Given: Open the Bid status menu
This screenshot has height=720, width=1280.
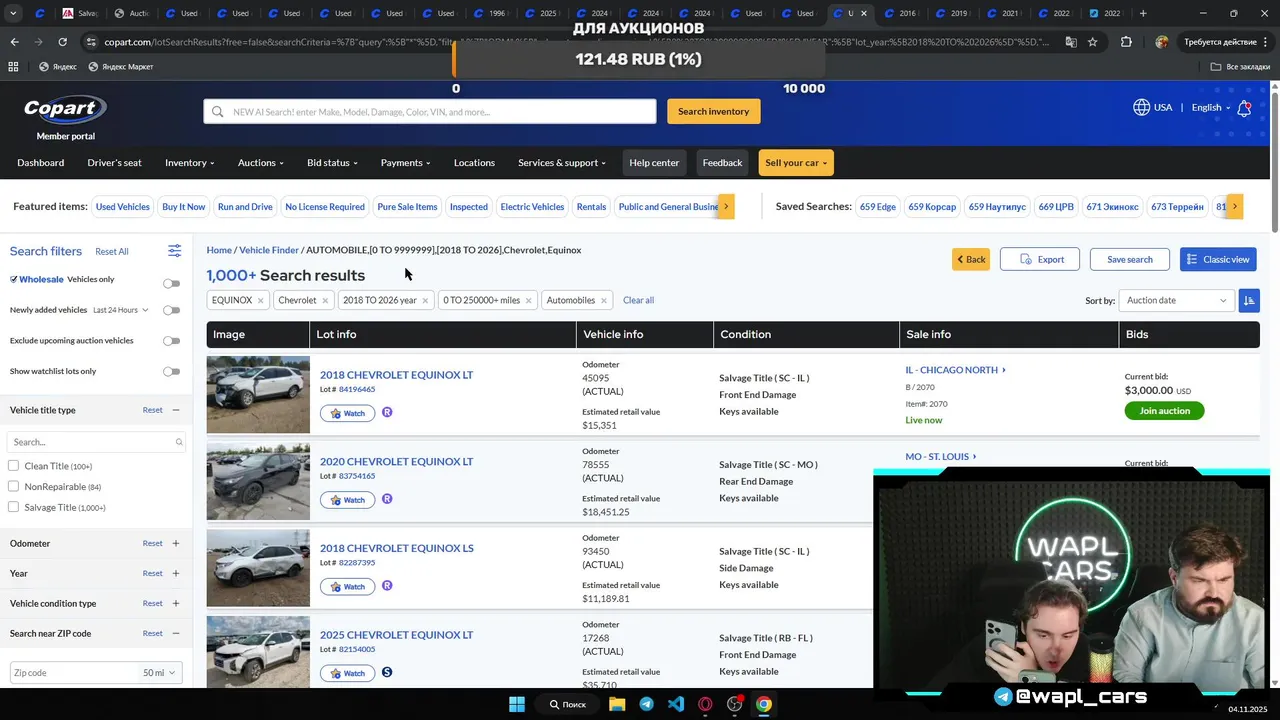Looking at the screenshot, I should pos(332,163).
